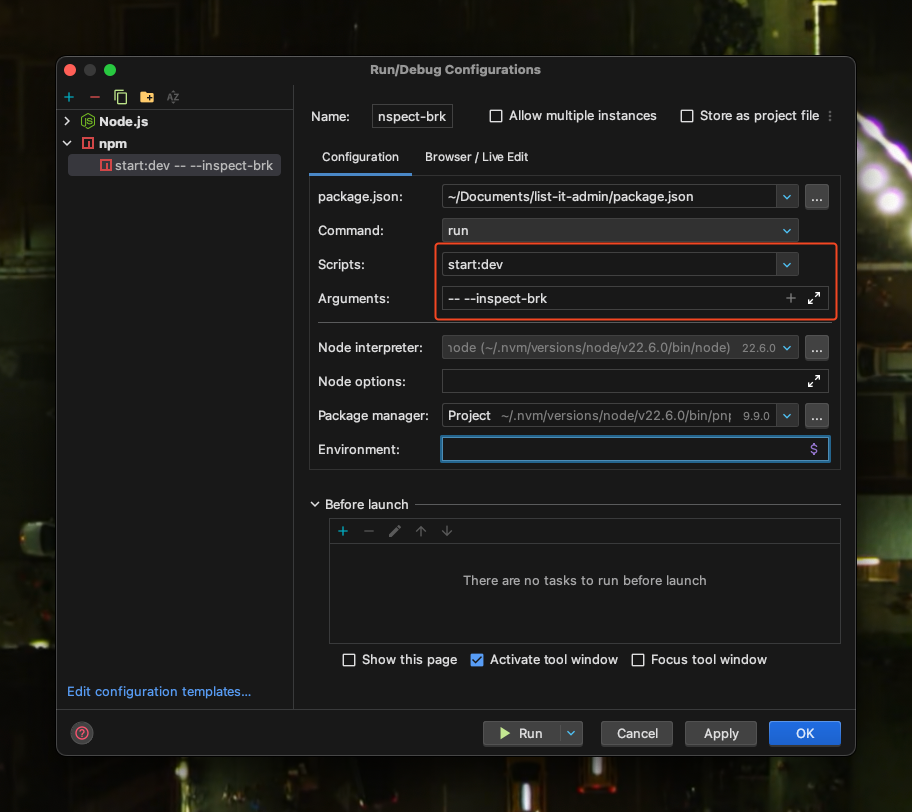Screen dimensions: 912x812
Task: Click the add-task plus icon in Before launch
Action: coord(343,531)
